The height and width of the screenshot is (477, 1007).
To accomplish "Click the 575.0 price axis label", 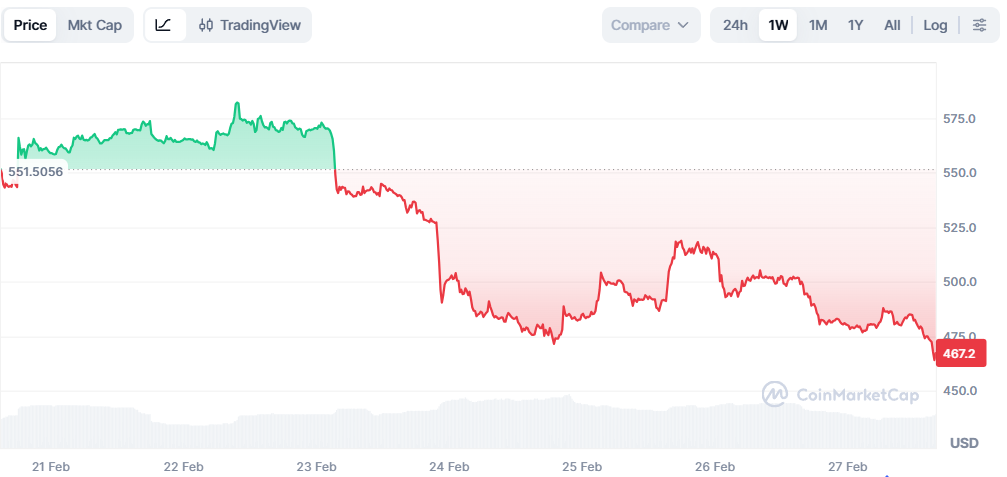I will click(x=961, y=119).
